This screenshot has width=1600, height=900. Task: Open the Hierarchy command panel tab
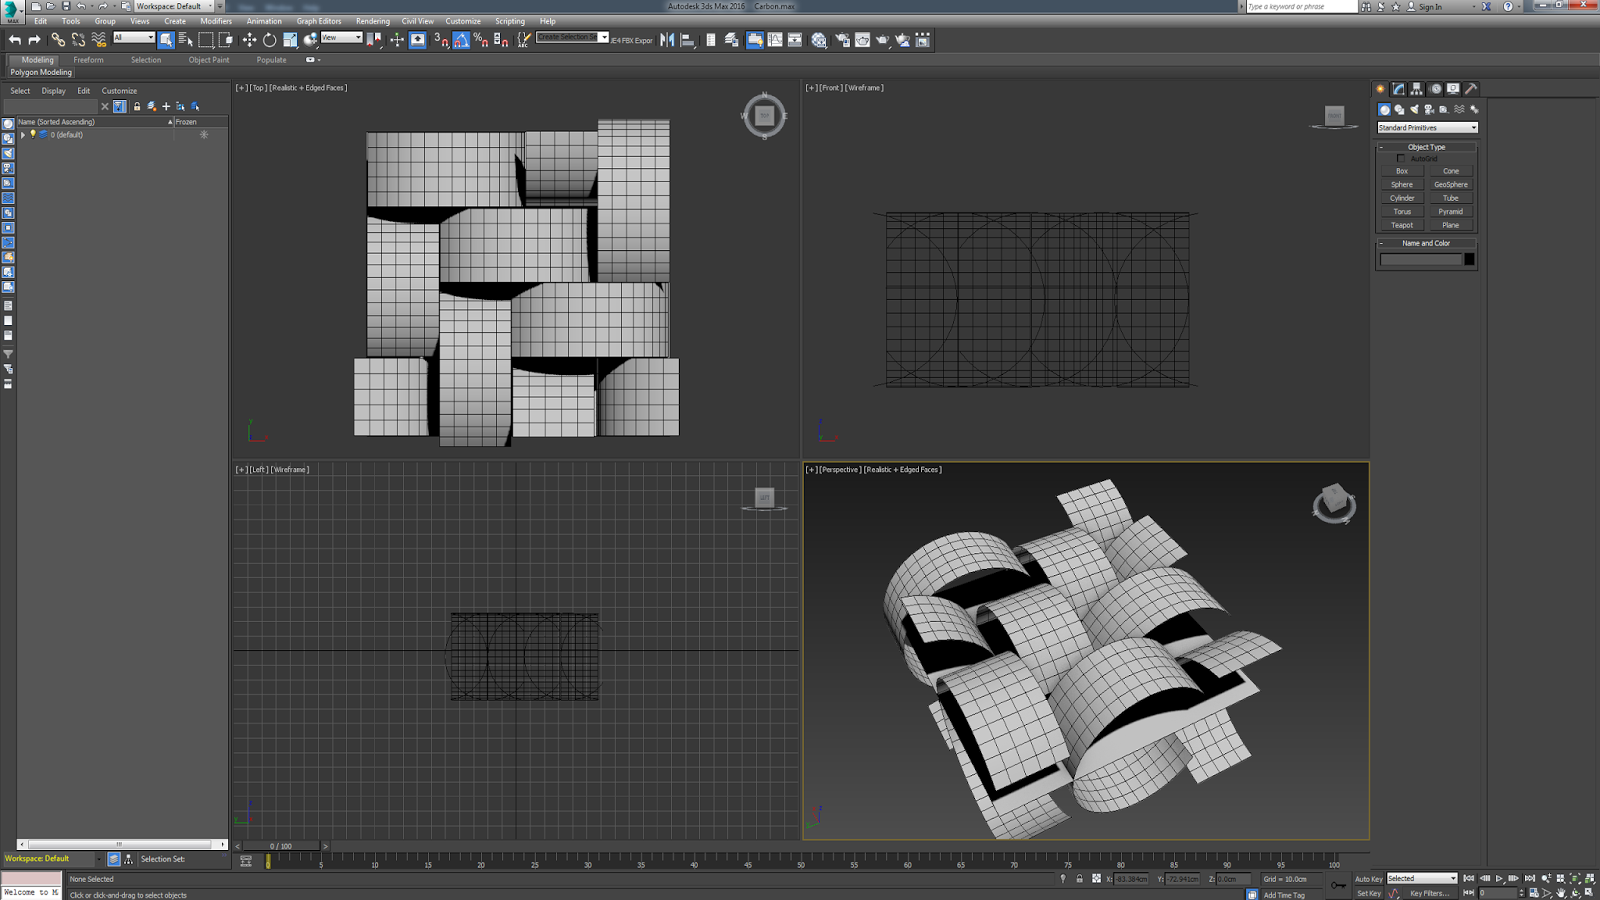(1416, 89)
